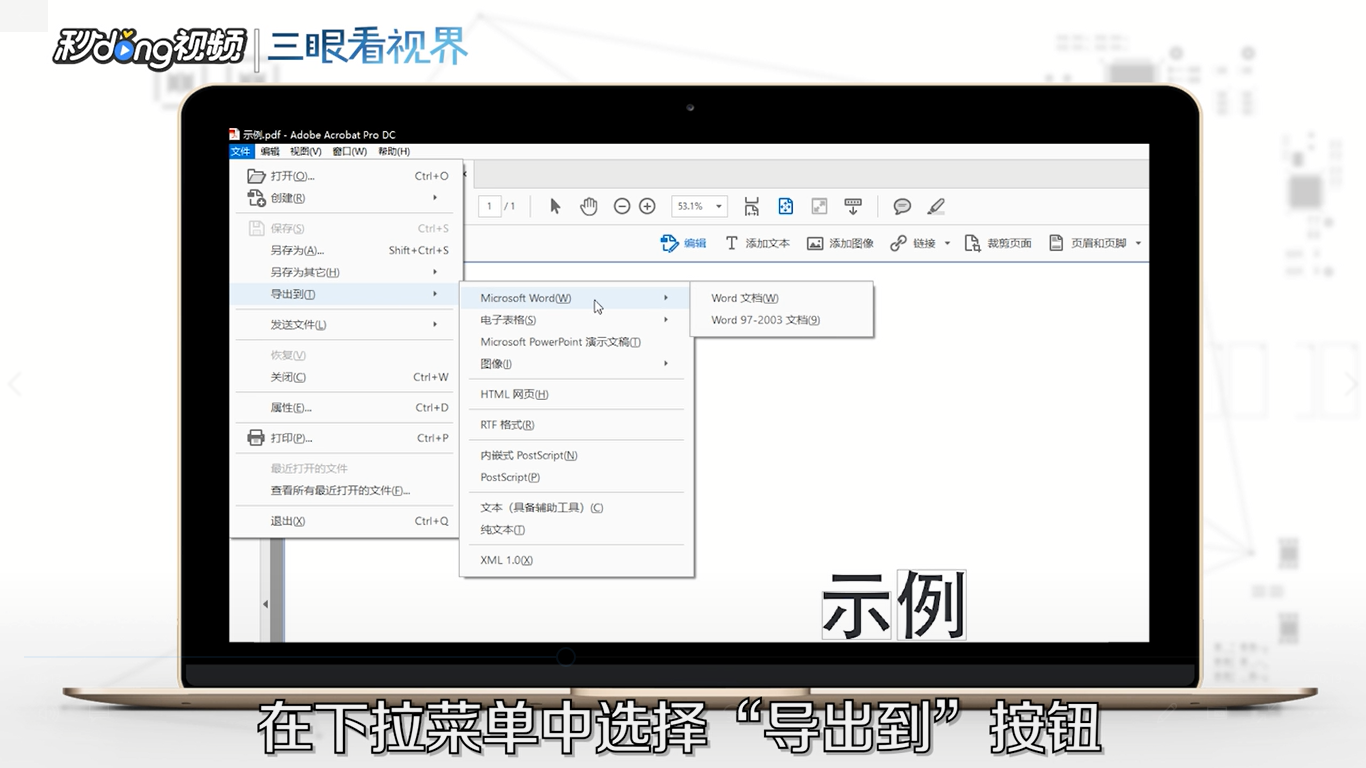Select the arrow selection tool
This screenshot has height=768, width=1366.
point(555,206)
